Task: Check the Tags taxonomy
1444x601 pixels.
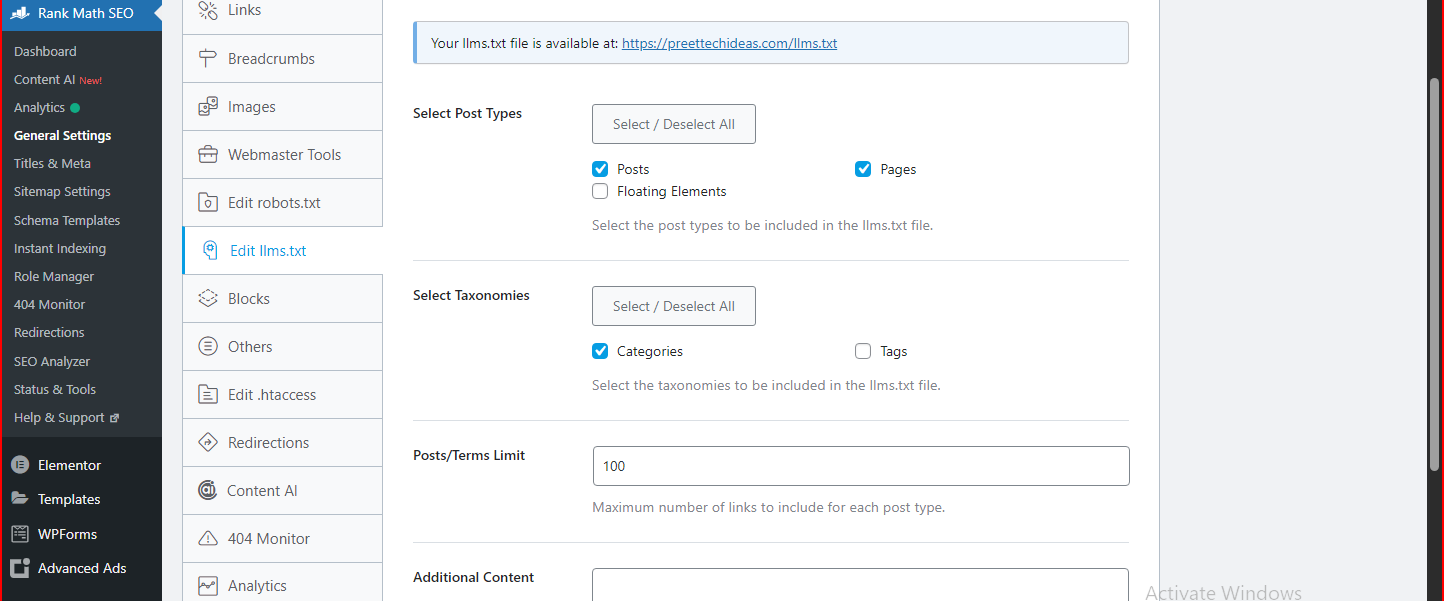Action: pyautogui.click(x=863, y=351)
